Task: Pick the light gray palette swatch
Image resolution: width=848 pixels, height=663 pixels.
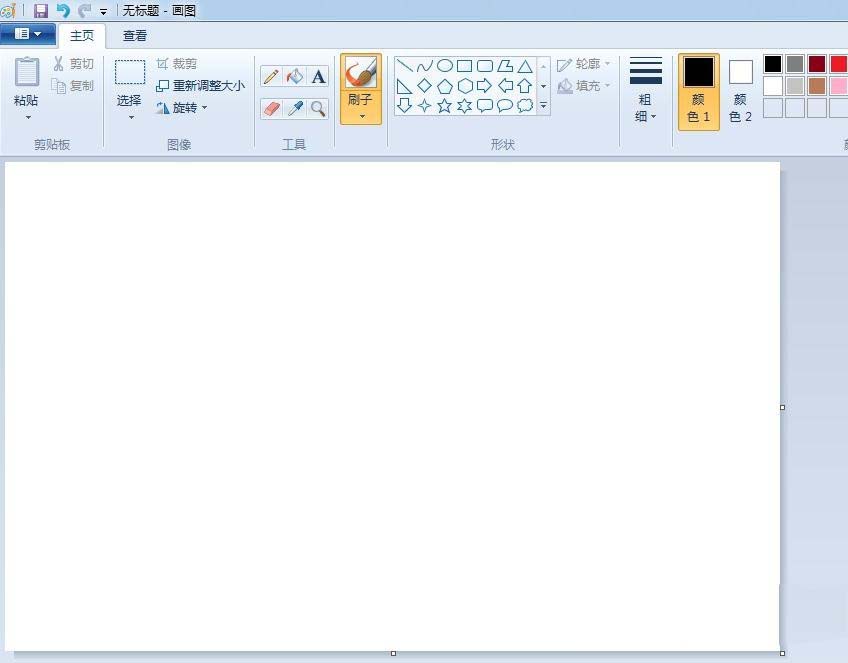Action: click(794, 85)
